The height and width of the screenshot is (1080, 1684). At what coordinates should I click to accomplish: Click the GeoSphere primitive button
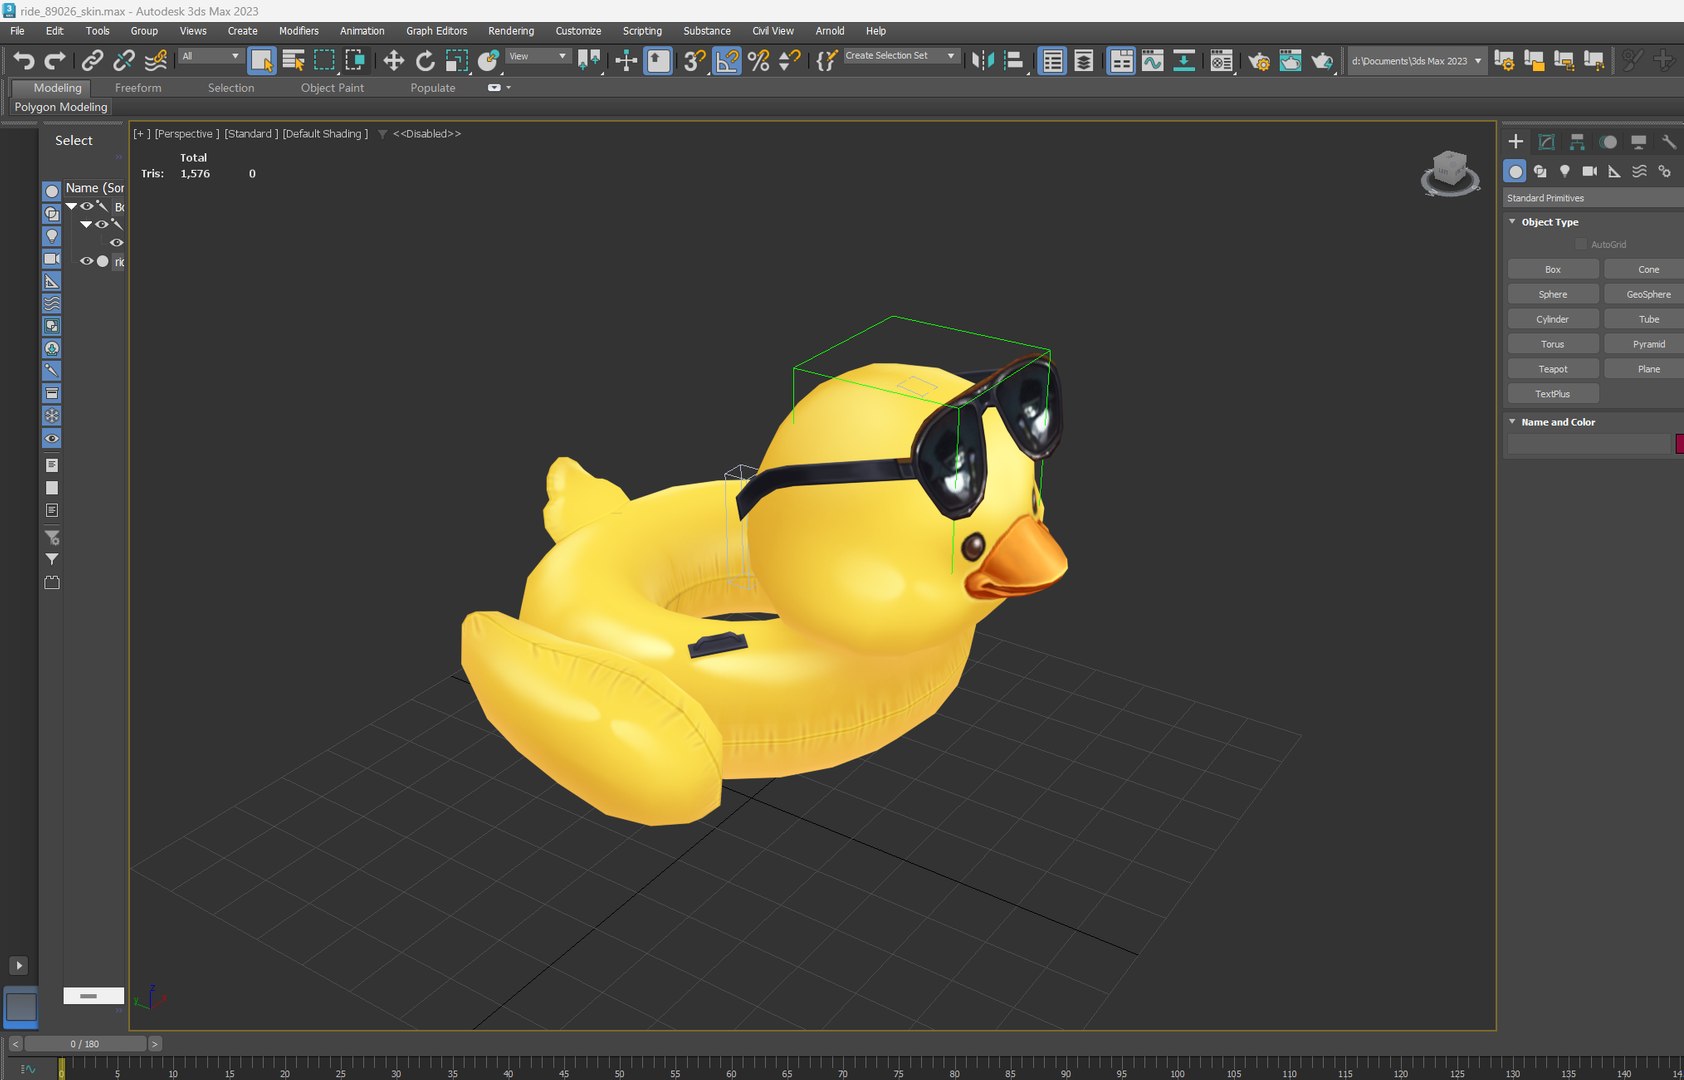[x=1647, y=294]
